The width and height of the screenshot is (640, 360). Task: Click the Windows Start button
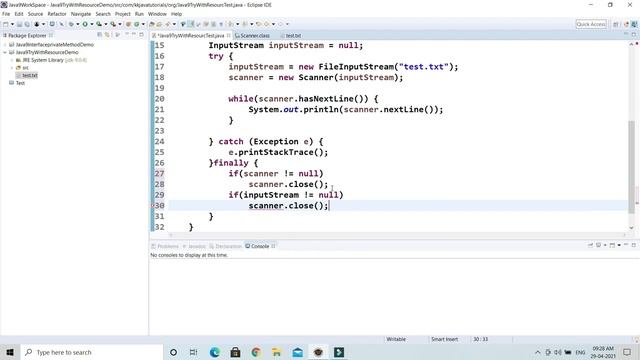[10, 352]
